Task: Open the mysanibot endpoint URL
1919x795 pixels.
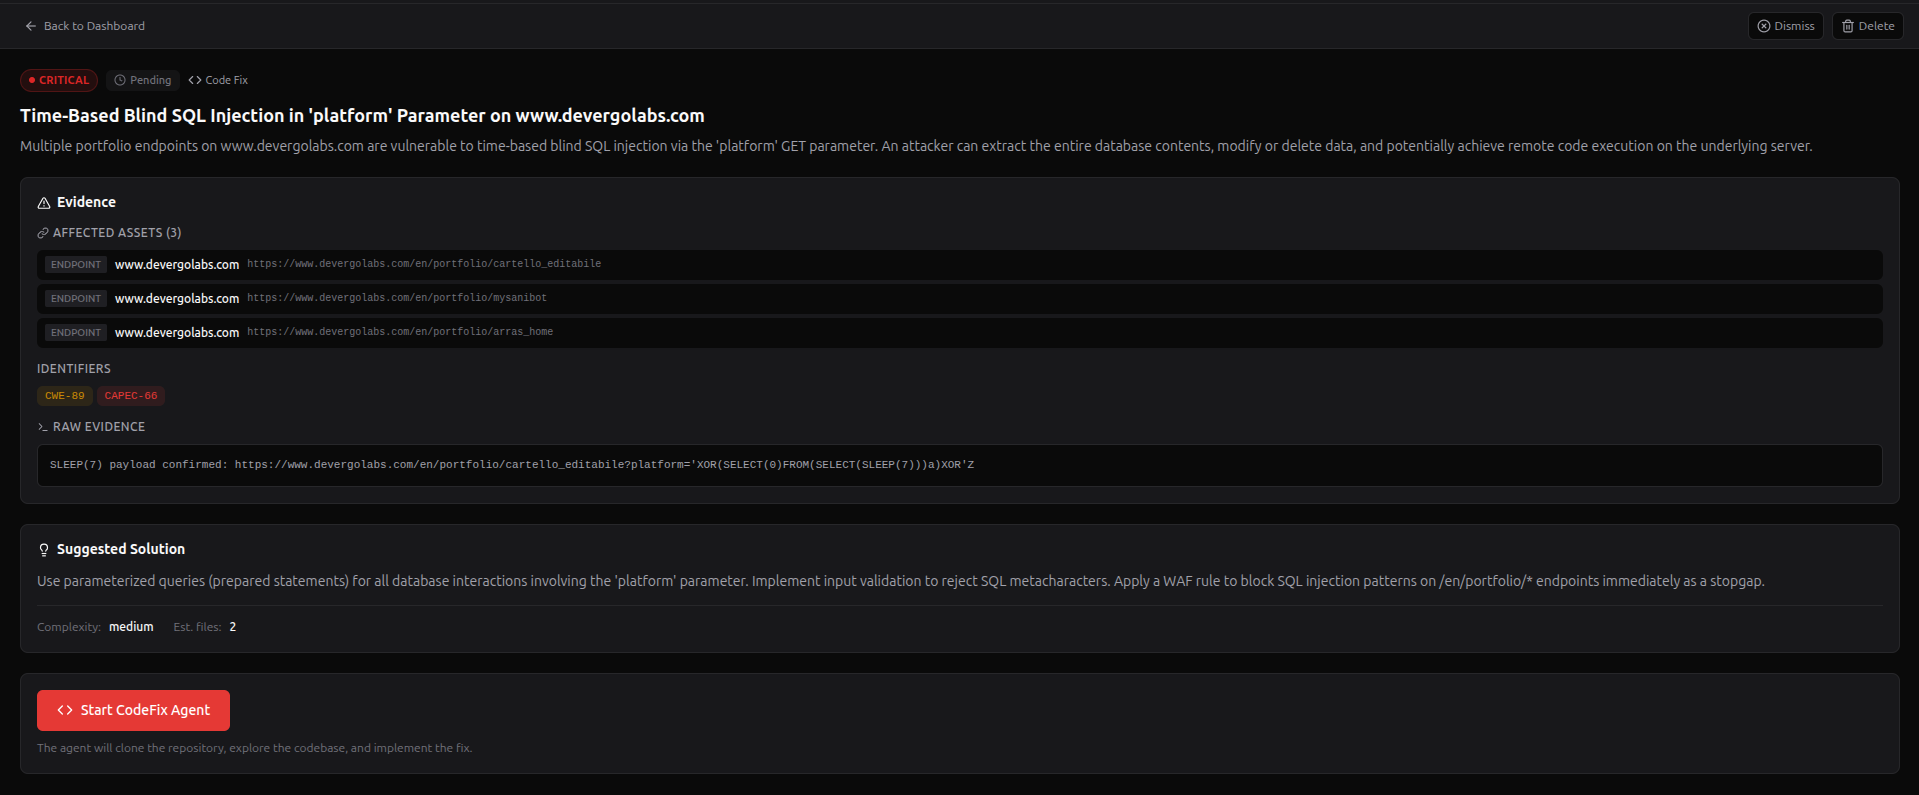Action: pos(397,298)
